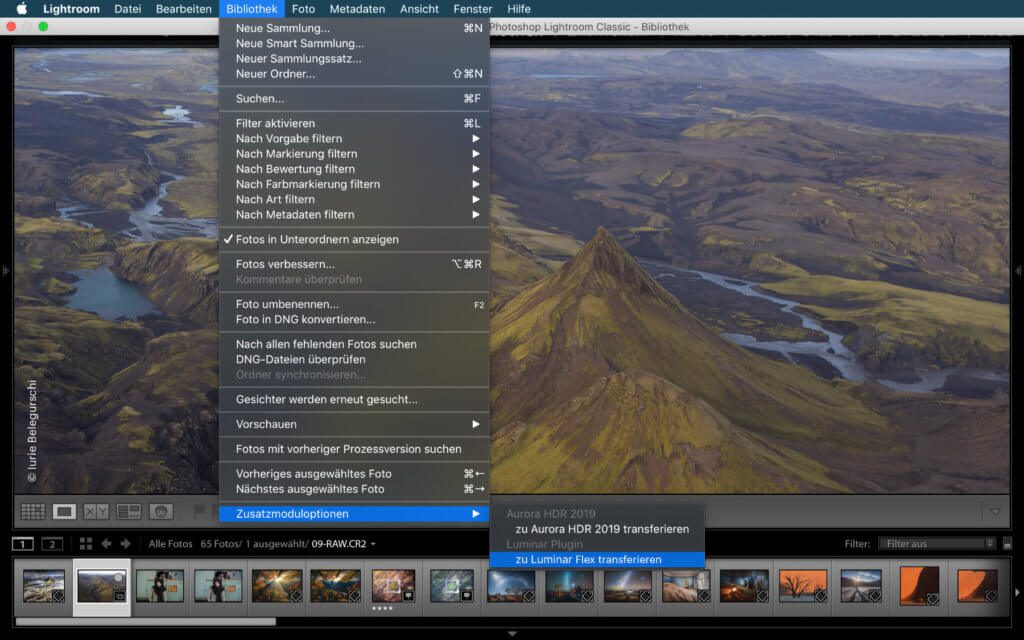Open the Datei menu
Viewport: 1024px width, 640px height.
(x=127, y=9)
